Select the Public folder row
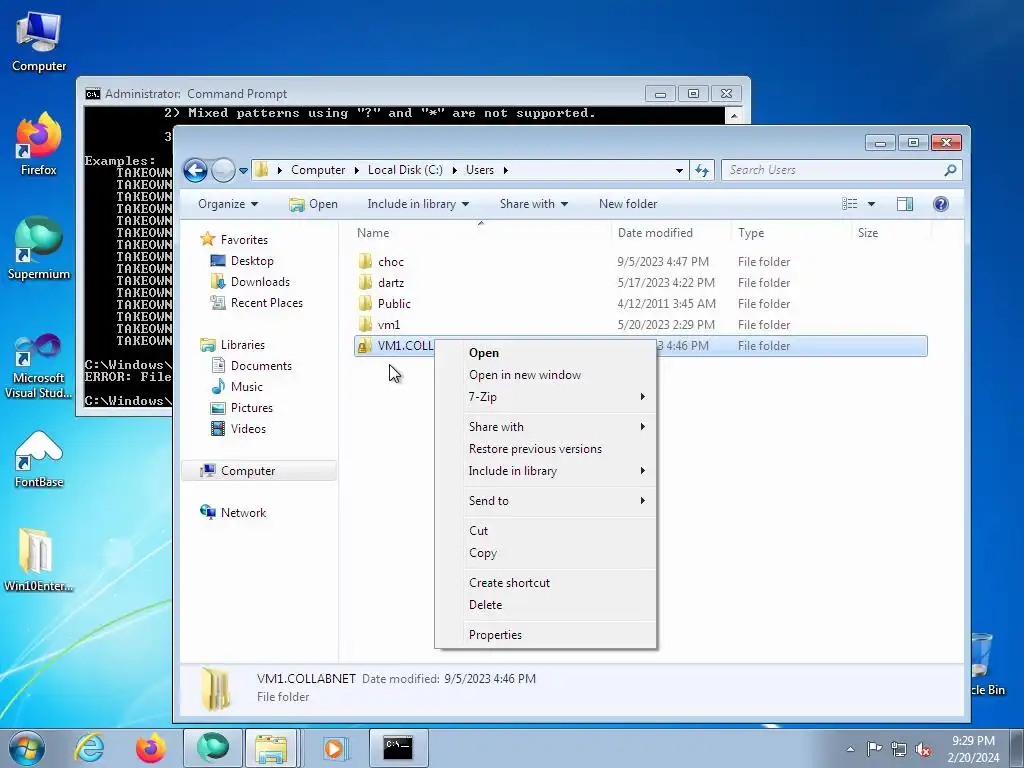The width and height of the screenshot is (1024, 768). (640, 304)
